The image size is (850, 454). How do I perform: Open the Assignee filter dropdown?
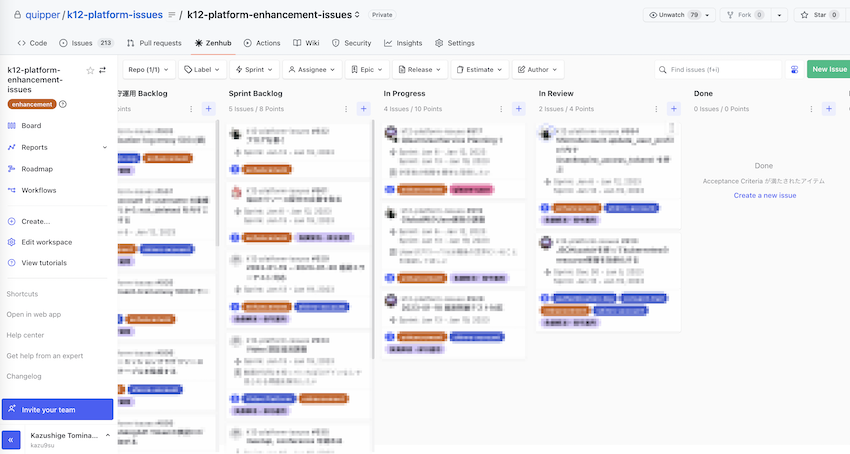[x=312, y=69]
